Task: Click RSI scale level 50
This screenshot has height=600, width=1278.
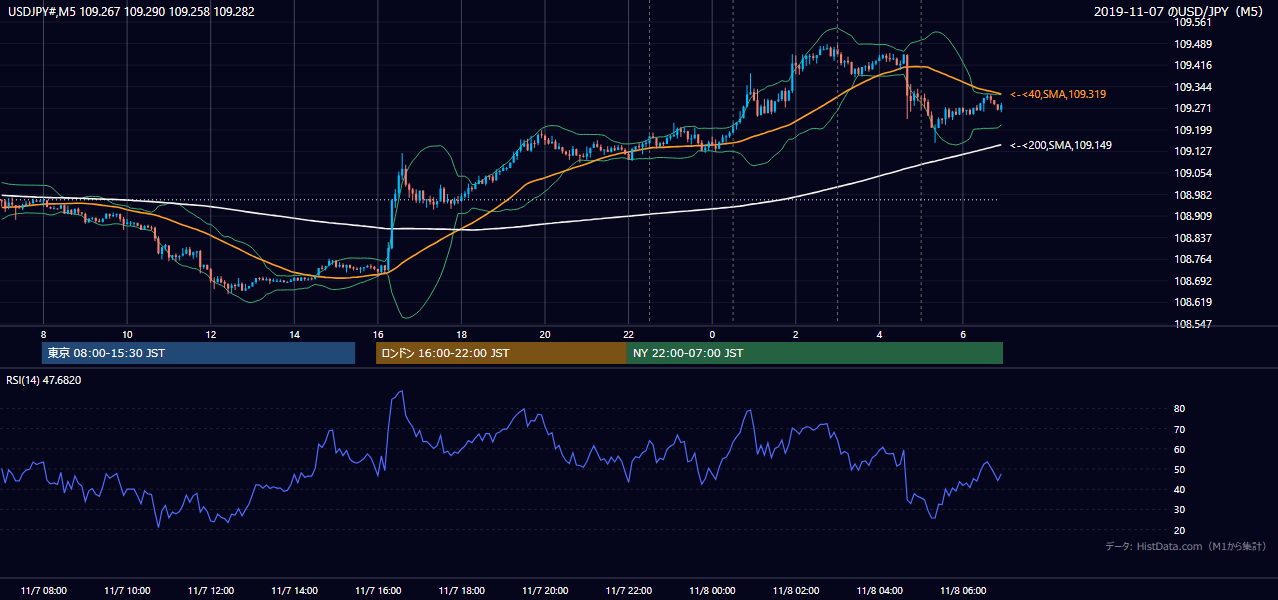Action: (1180, 469)
